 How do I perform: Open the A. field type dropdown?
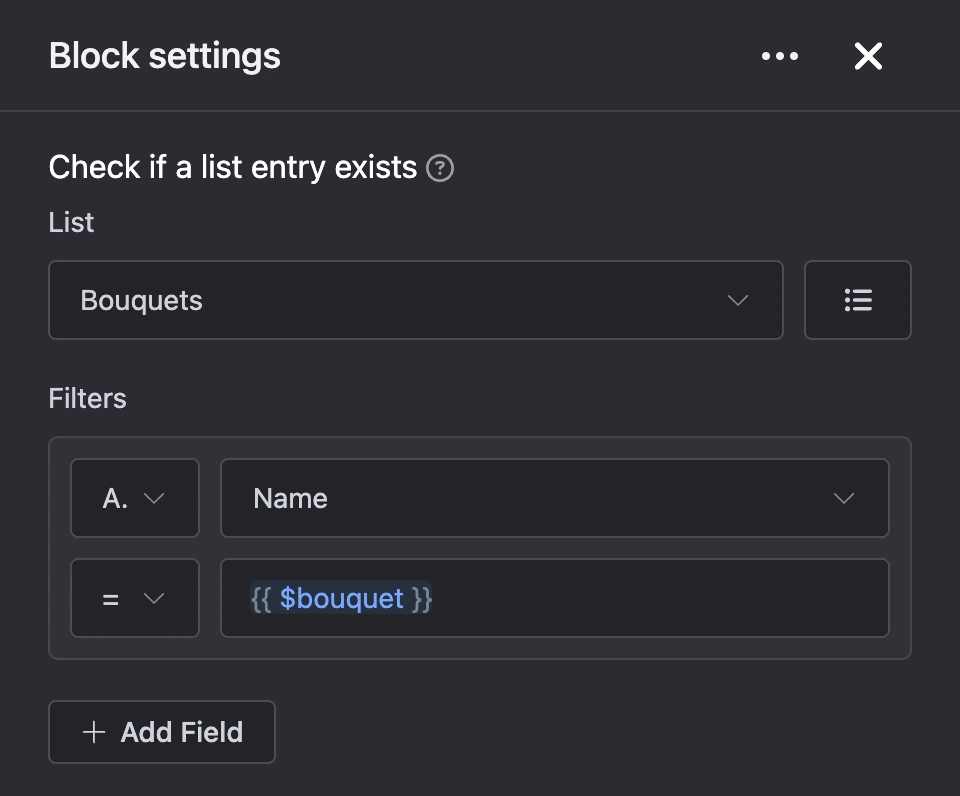click(135, 498)
